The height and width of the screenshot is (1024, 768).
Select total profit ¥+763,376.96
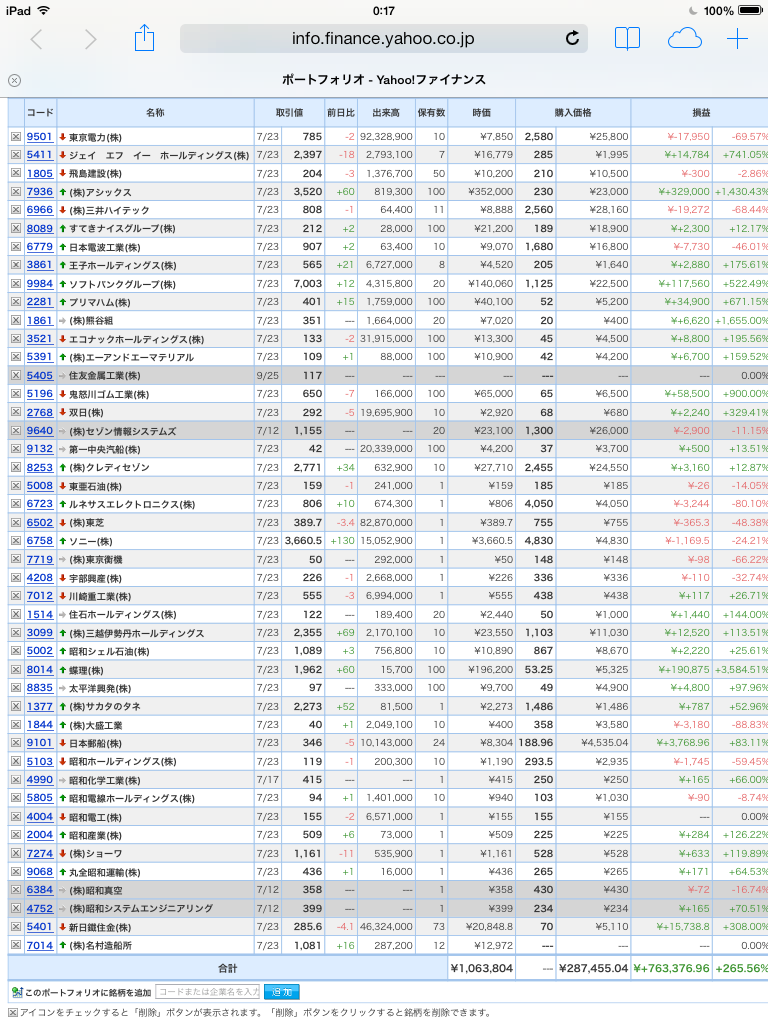click(671, 968)
